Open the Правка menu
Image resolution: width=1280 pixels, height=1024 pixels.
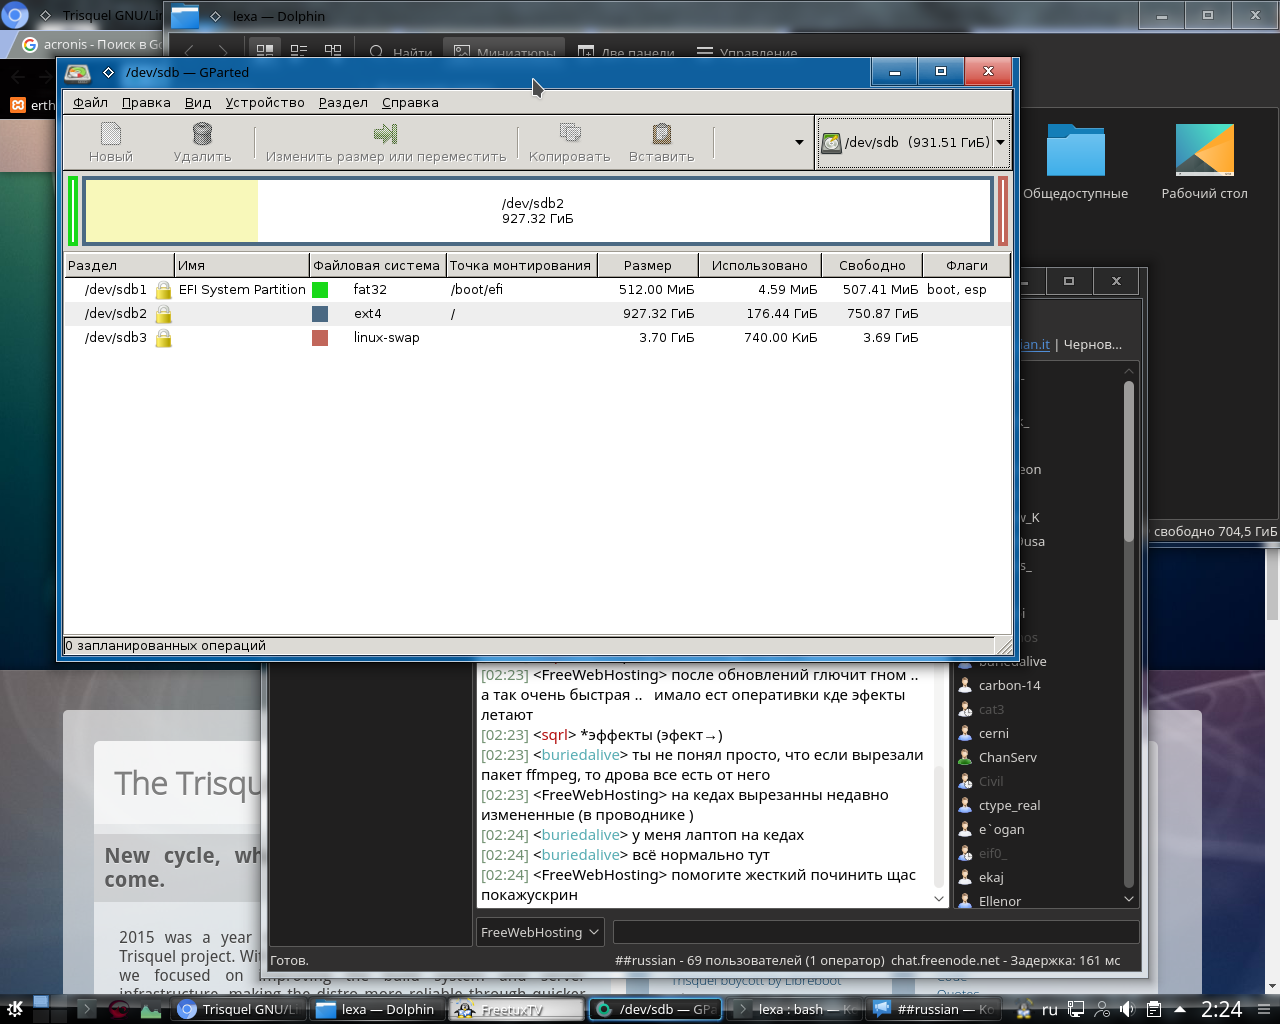coord(146,102)
